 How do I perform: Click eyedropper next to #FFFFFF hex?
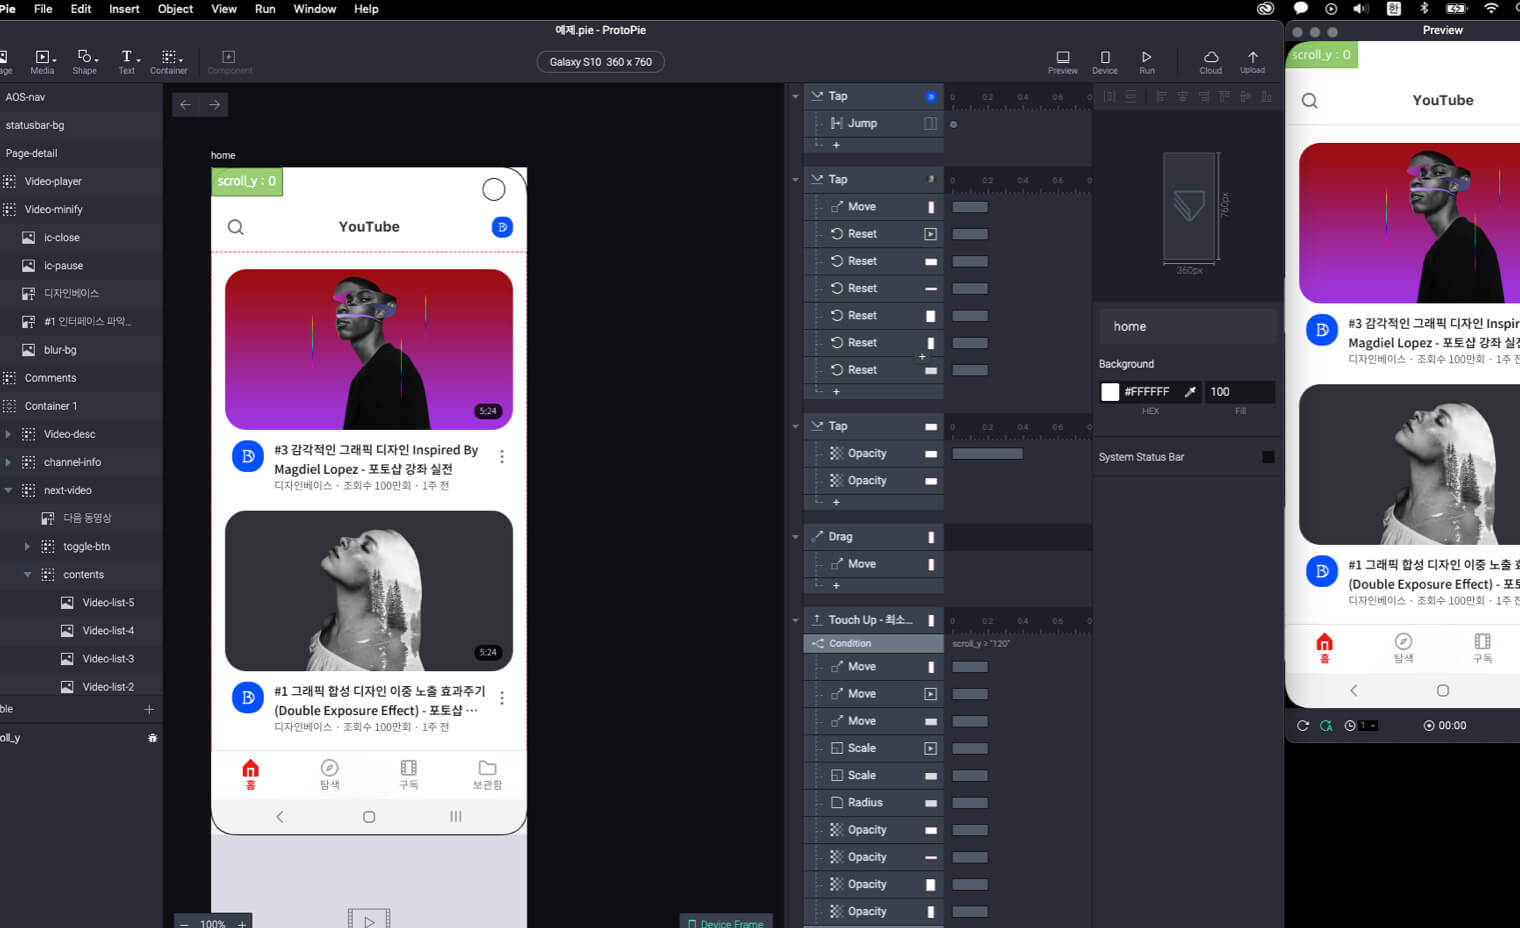[x=1190, y=392]
